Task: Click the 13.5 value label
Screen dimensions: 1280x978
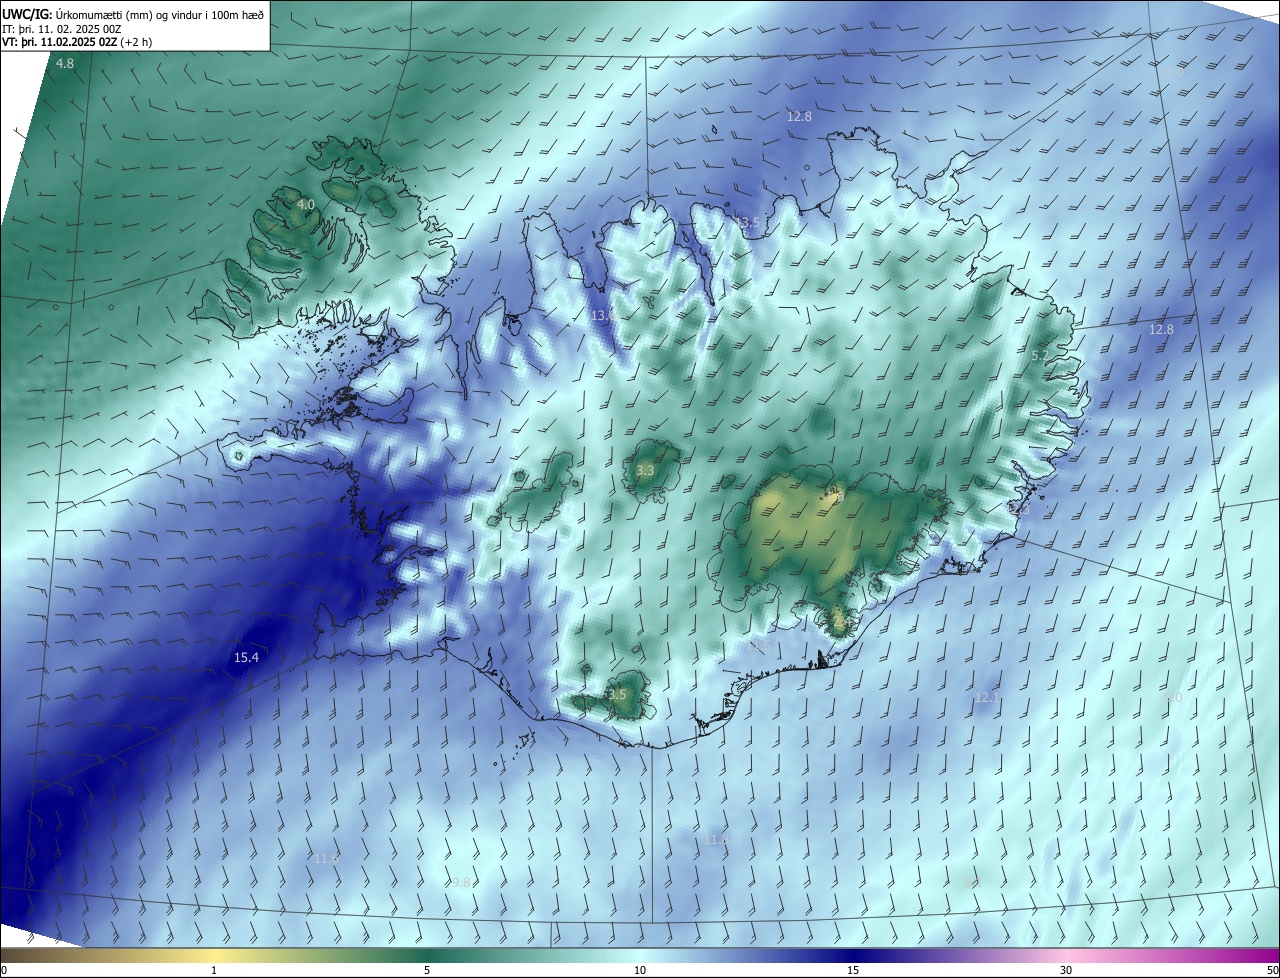Action: coord(748,222)
